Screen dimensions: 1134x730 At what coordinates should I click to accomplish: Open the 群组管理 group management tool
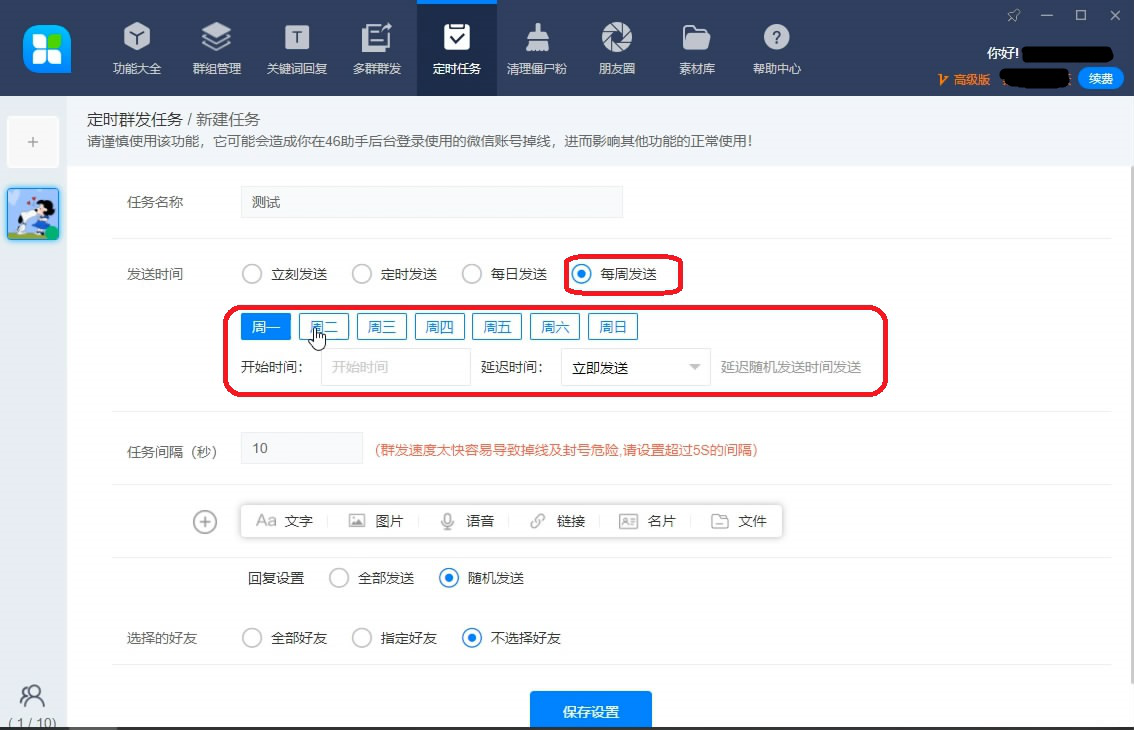tap(216, 47)
